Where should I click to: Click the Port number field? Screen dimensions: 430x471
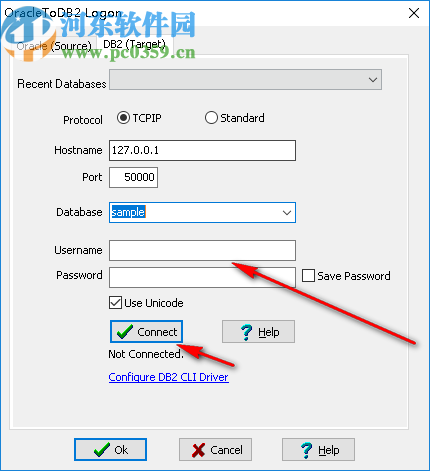tap(133, 177)
